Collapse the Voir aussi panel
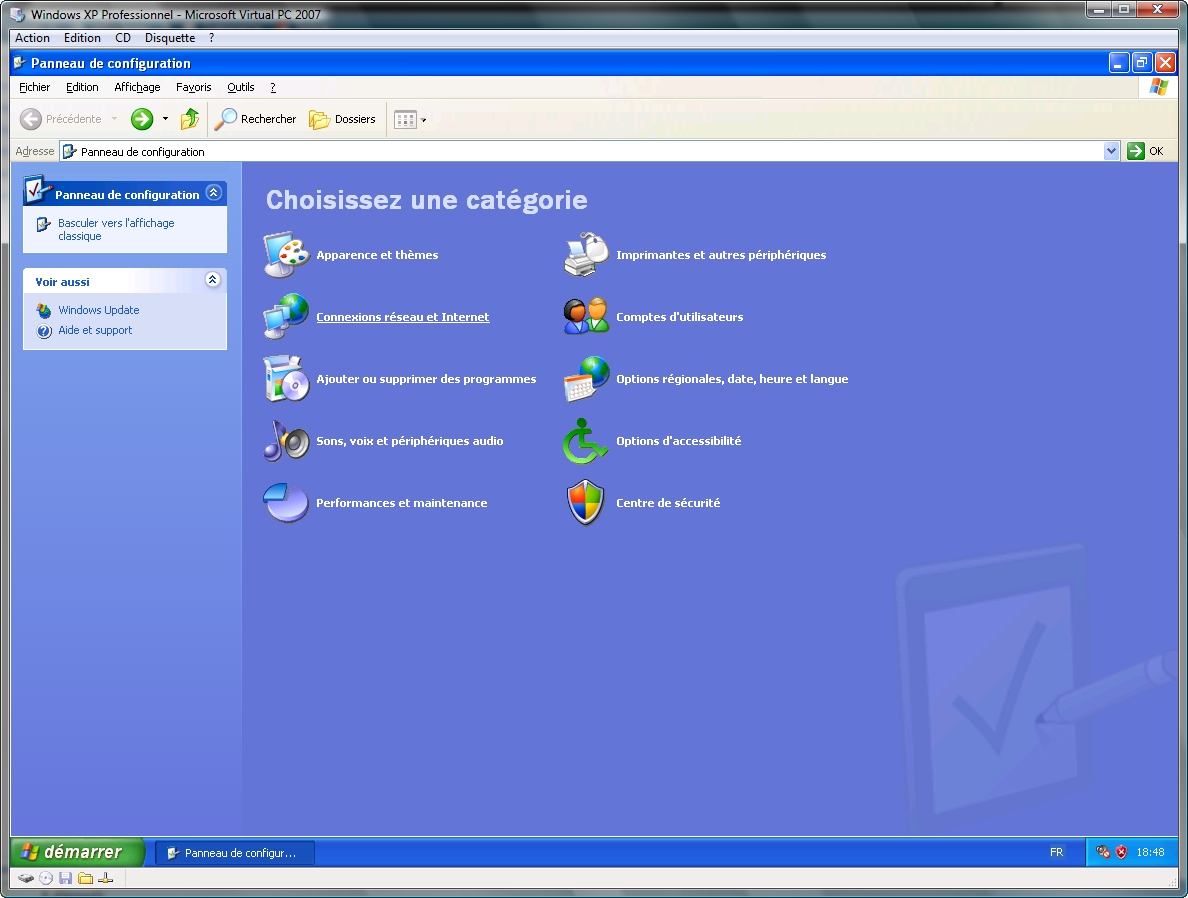 (213, 280)
